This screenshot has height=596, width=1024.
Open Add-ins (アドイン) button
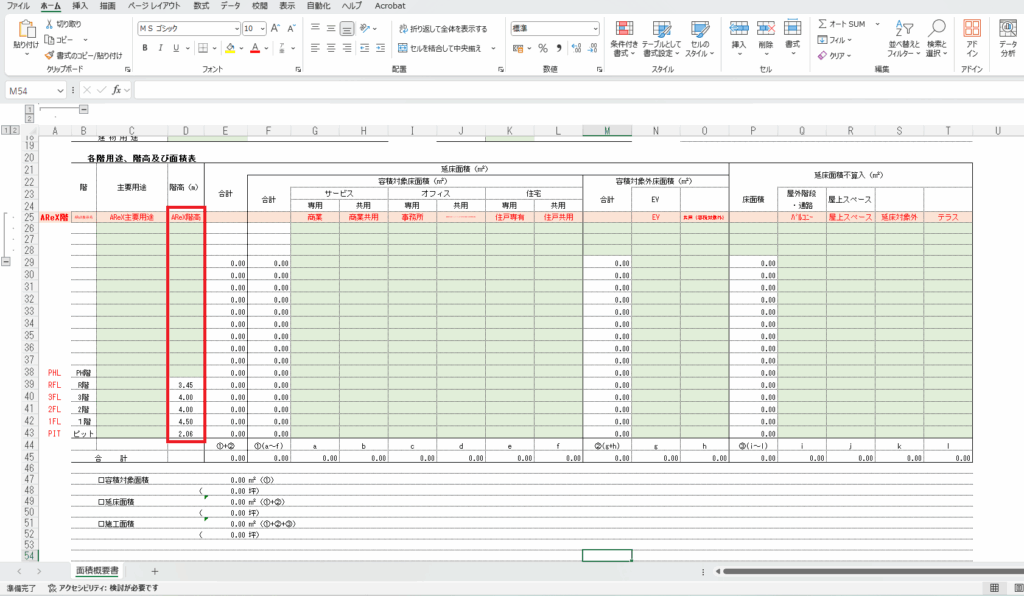click(972, 39)
